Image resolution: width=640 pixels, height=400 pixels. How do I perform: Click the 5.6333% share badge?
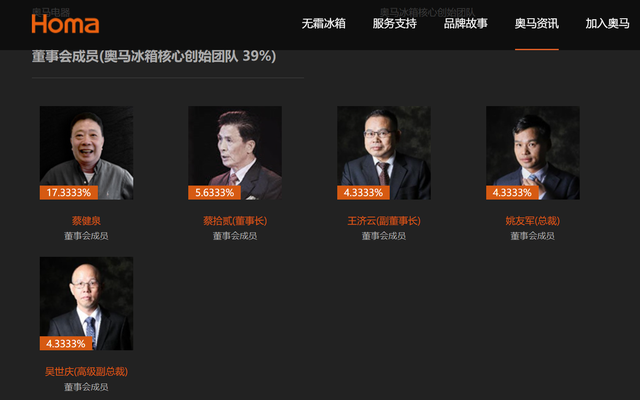pos(214,193)
